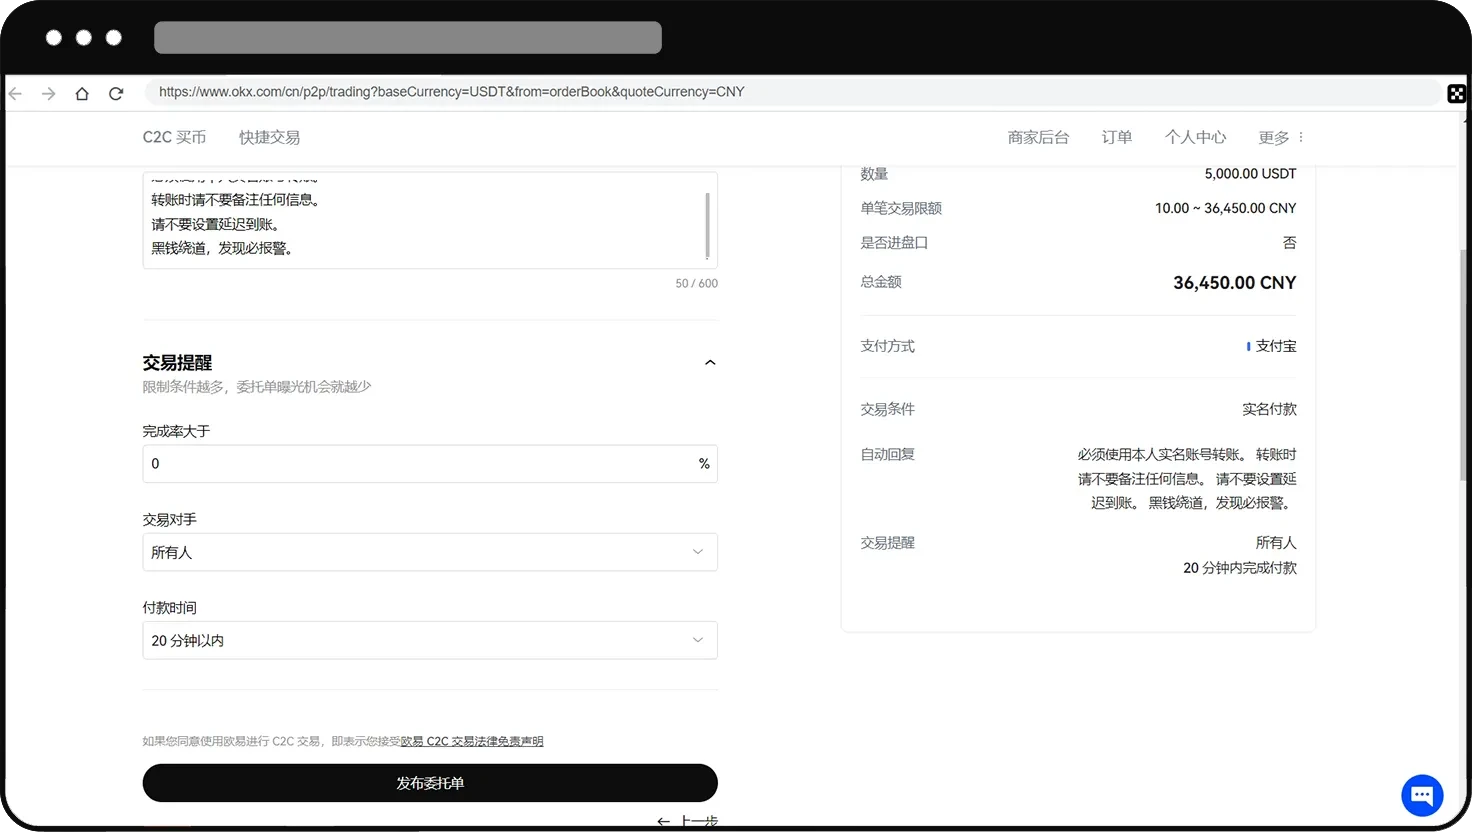This screenshot has height=832, width=1472.
Task: Open the 付款时间 dropdown showing 20 分钟以内
Action: [x=430, y=640]
